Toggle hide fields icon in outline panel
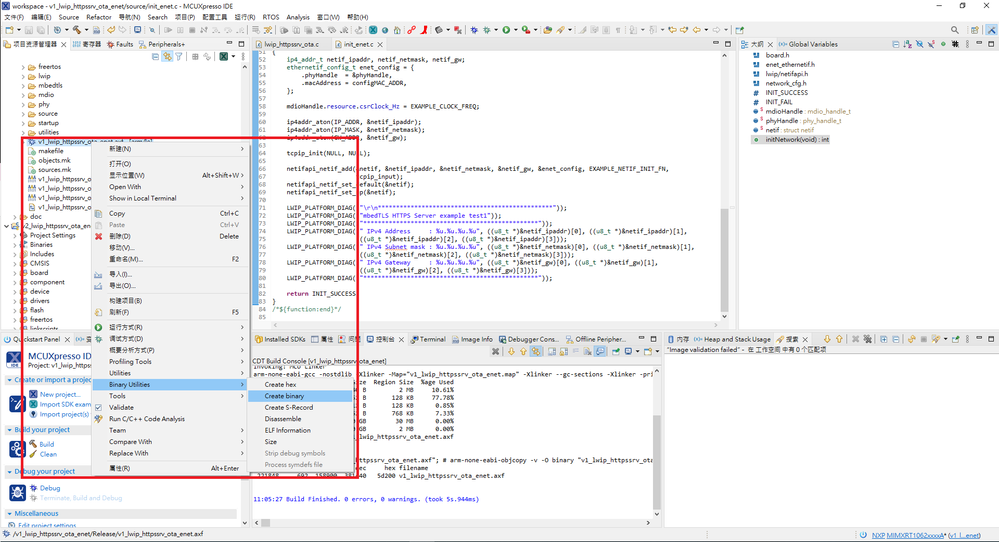This screenshot has width=999, height=542. [919, 45]
